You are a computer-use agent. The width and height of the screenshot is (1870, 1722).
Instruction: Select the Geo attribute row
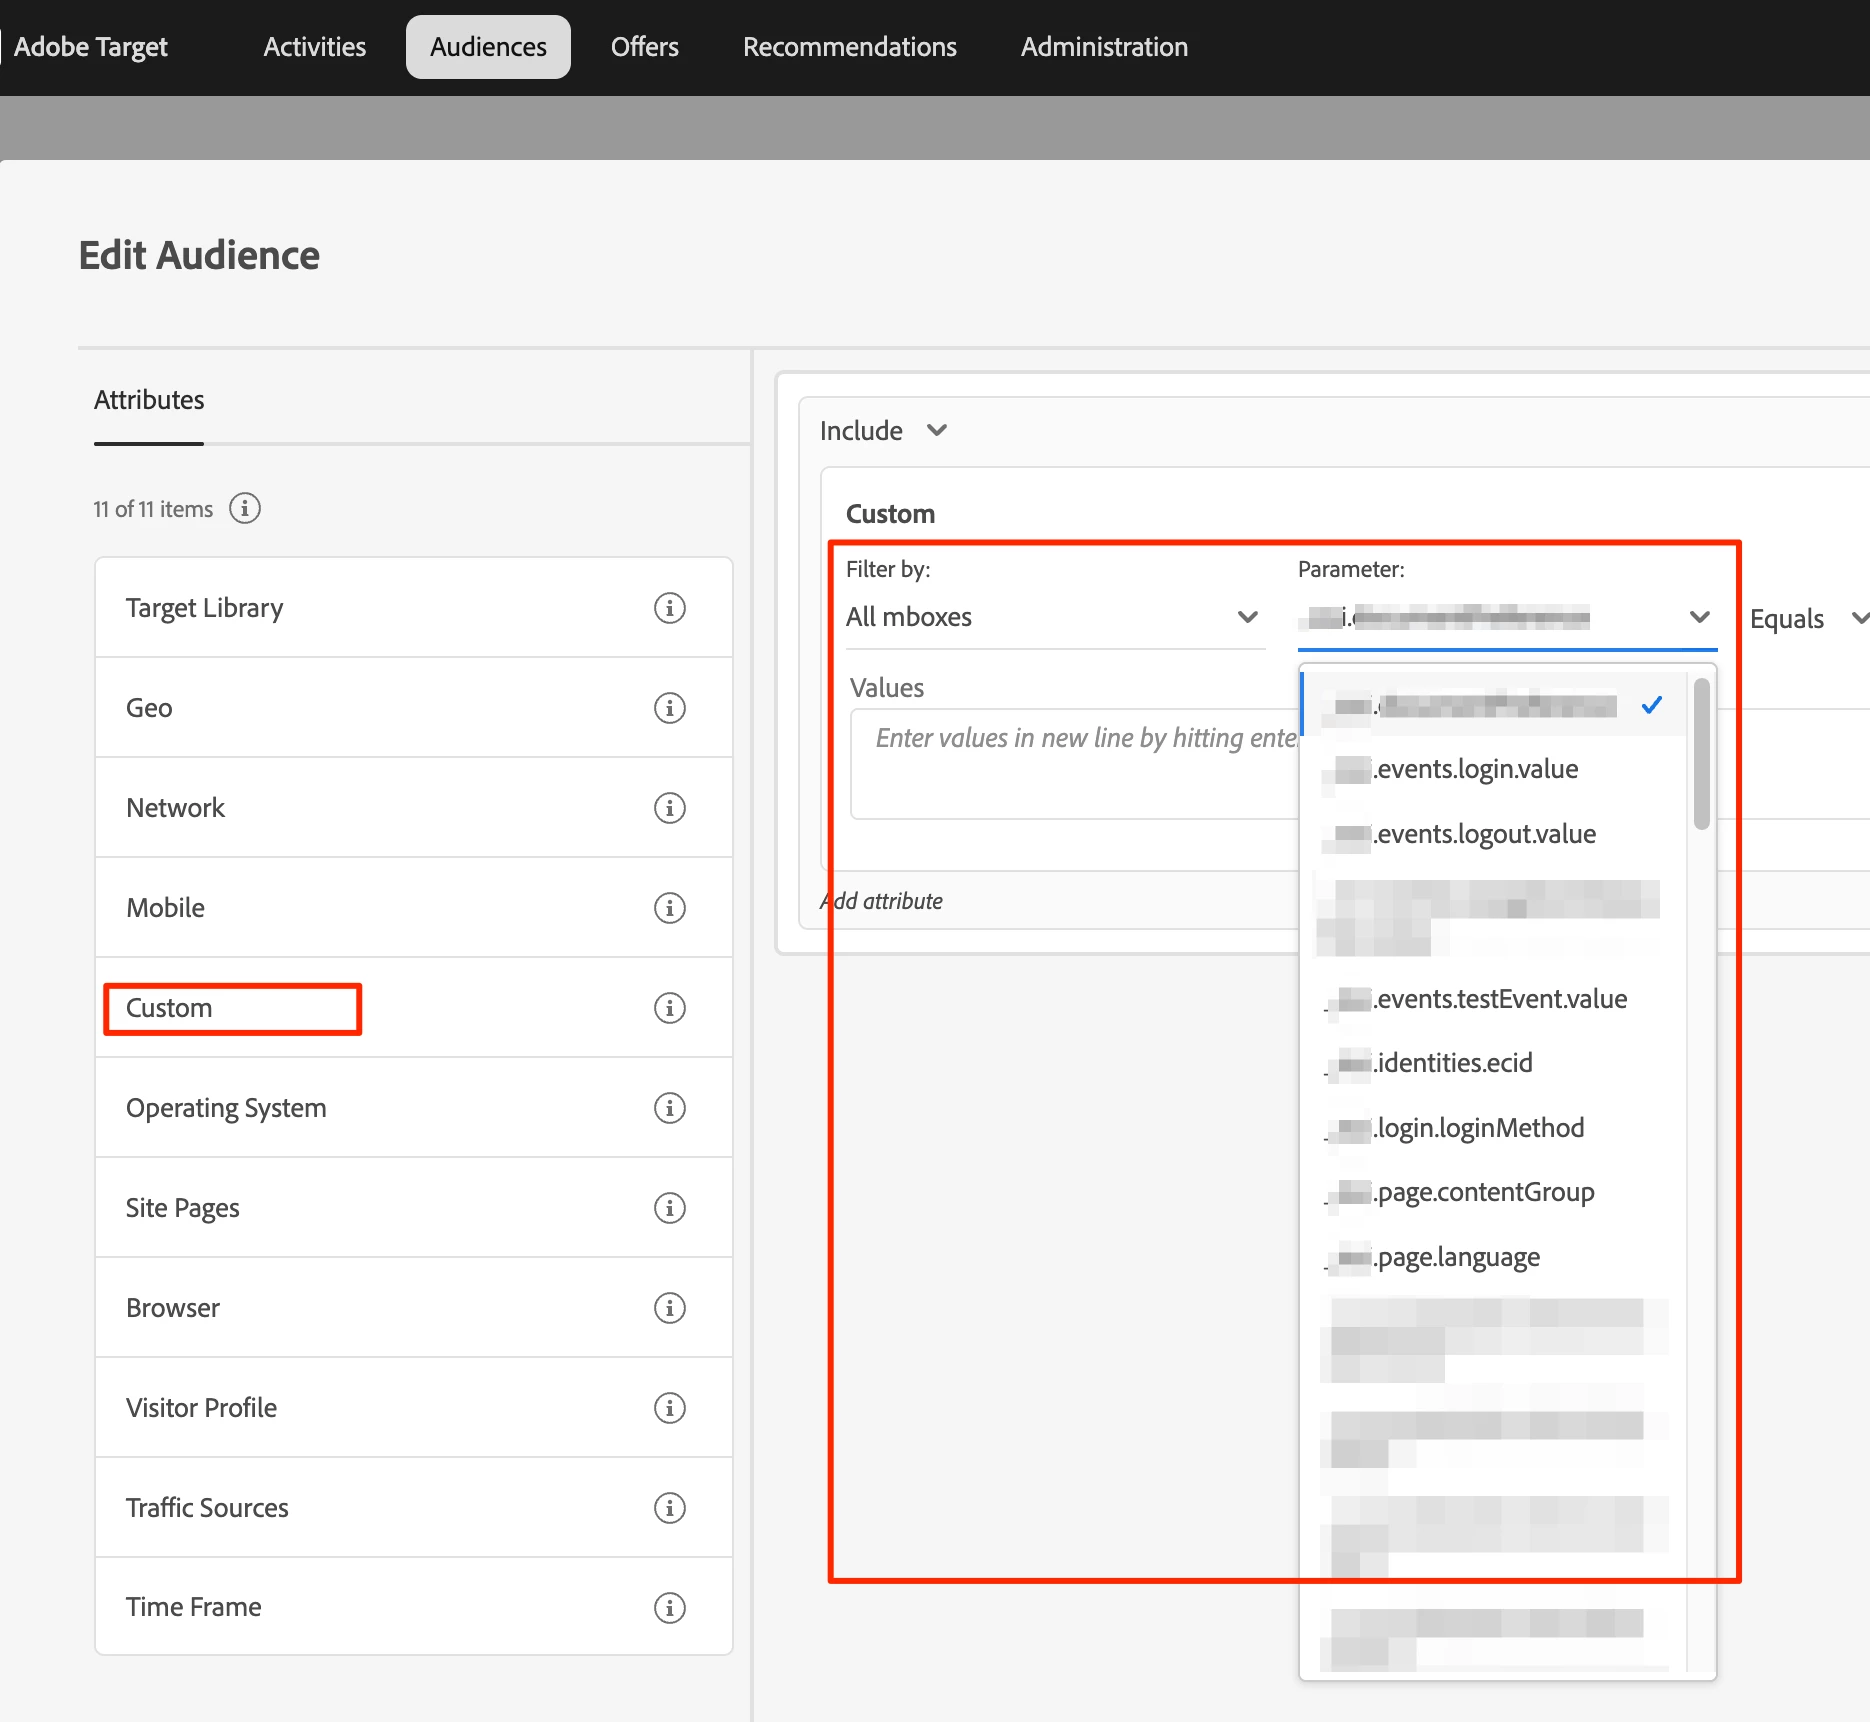(x=414, y=708)
